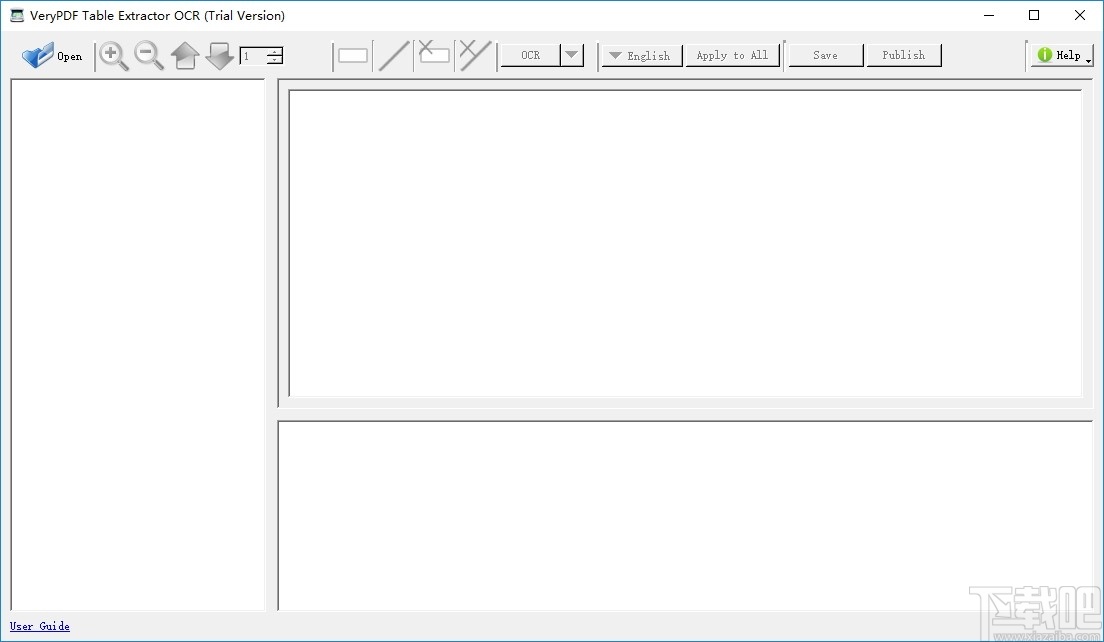The width and height of the screenshot is (1104, 642).
Task: Publish the recognition results
Action: point(903,55)
